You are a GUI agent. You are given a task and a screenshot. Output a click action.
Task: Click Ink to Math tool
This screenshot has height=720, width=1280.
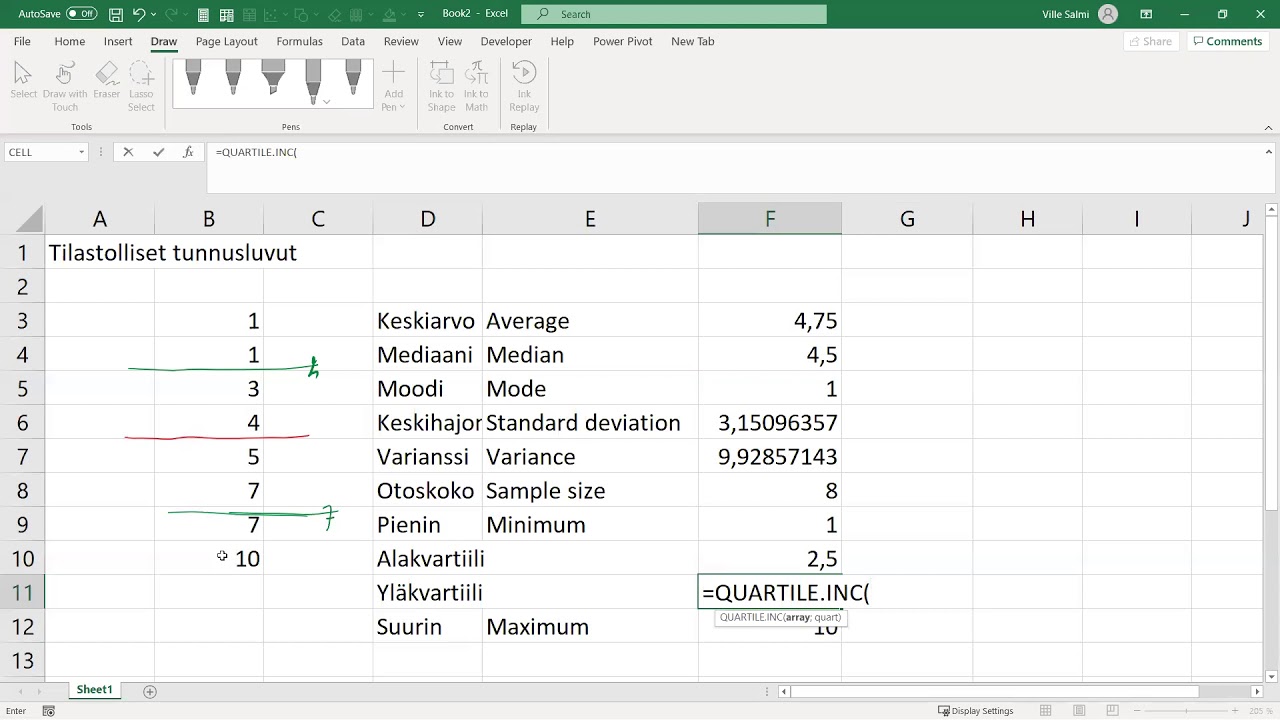[x=476, y=87]
